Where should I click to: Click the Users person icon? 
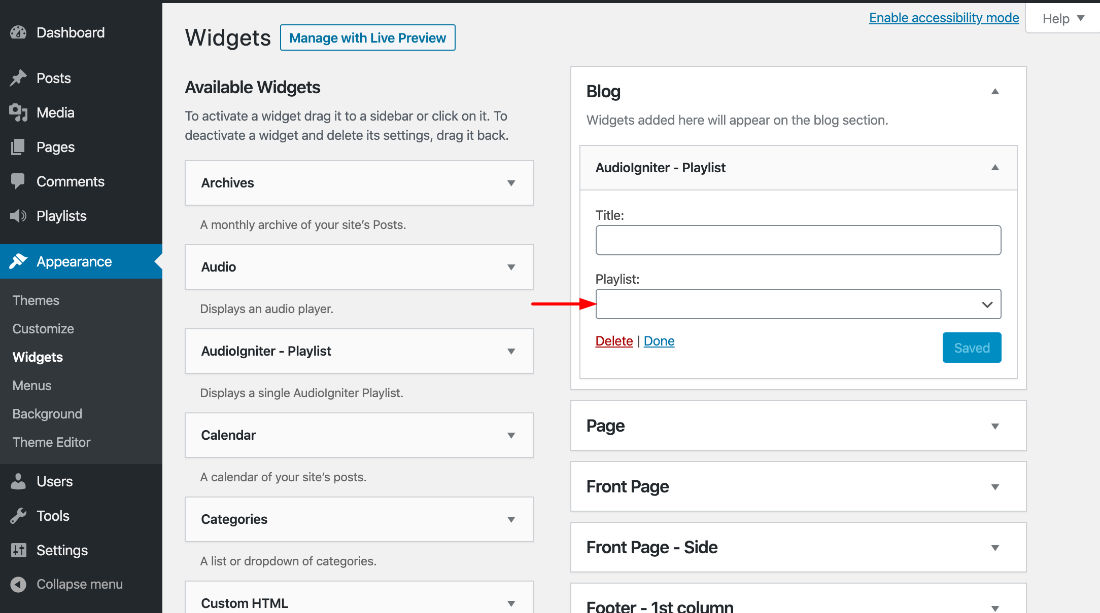pyautogui.click(x=18, y=481)
